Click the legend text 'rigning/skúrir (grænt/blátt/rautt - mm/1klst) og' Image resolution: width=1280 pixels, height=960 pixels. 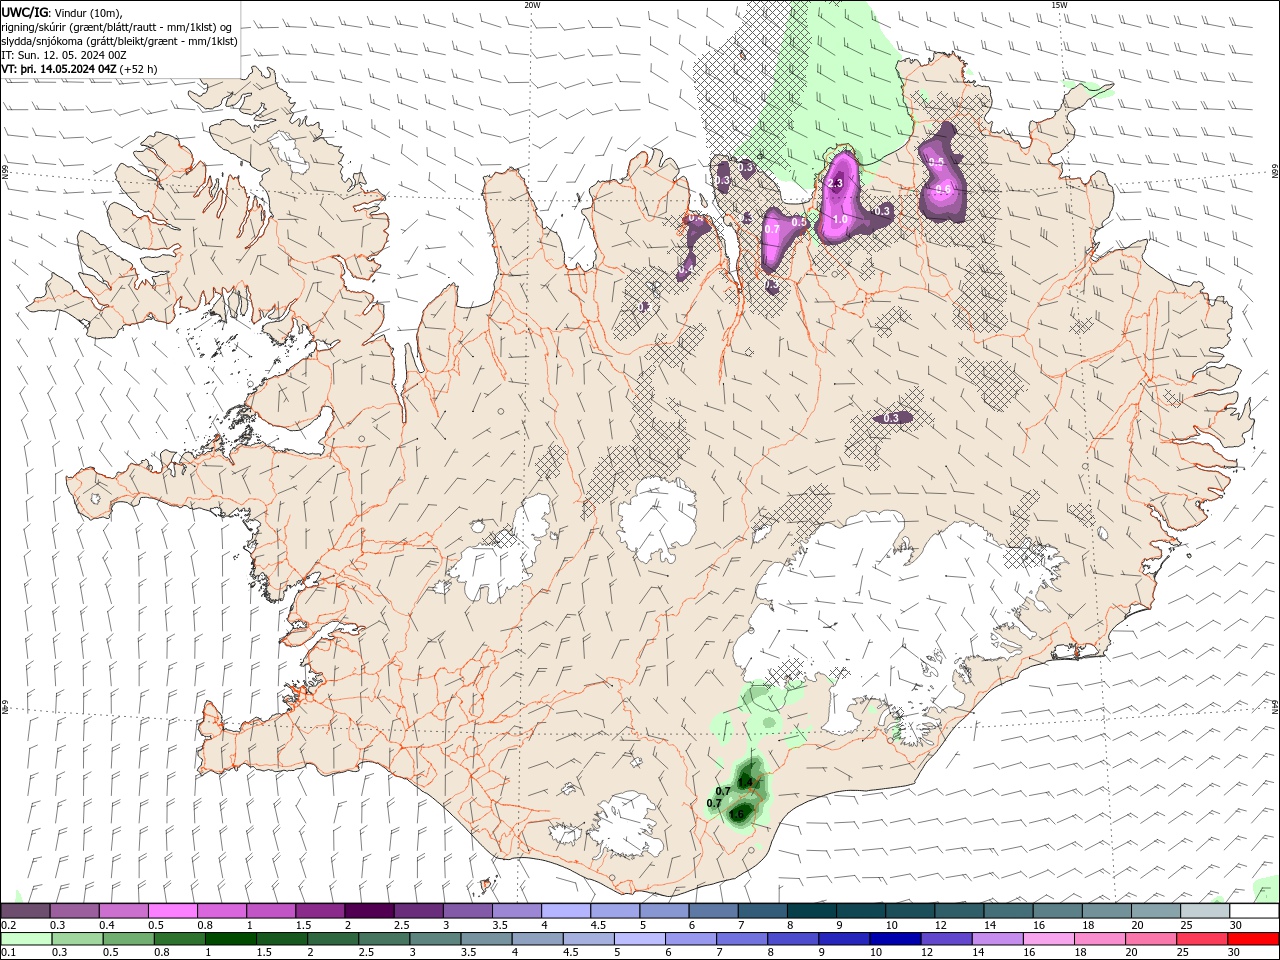[x=117, y=27]
